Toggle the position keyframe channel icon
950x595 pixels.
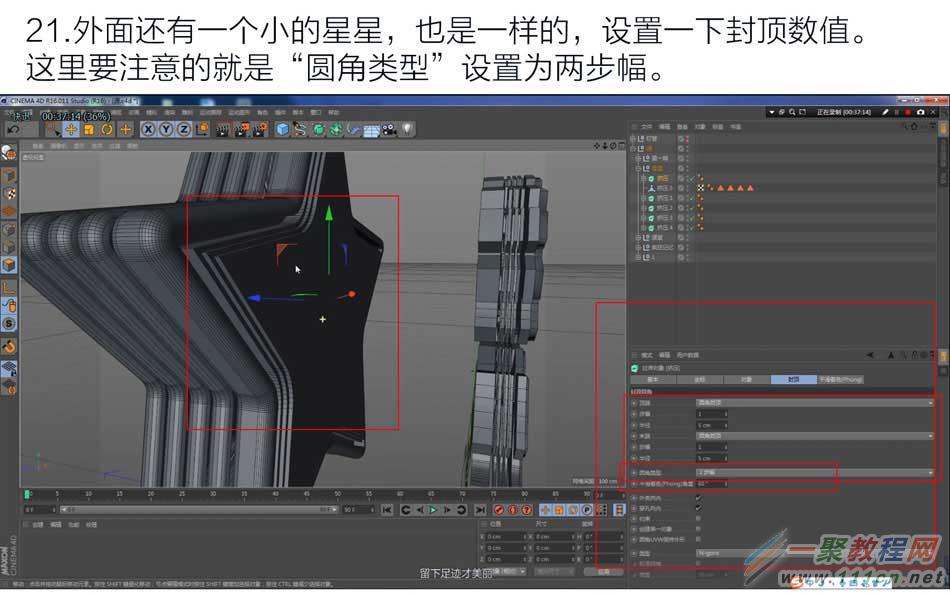pyautogui.click(x=545, y=510)
